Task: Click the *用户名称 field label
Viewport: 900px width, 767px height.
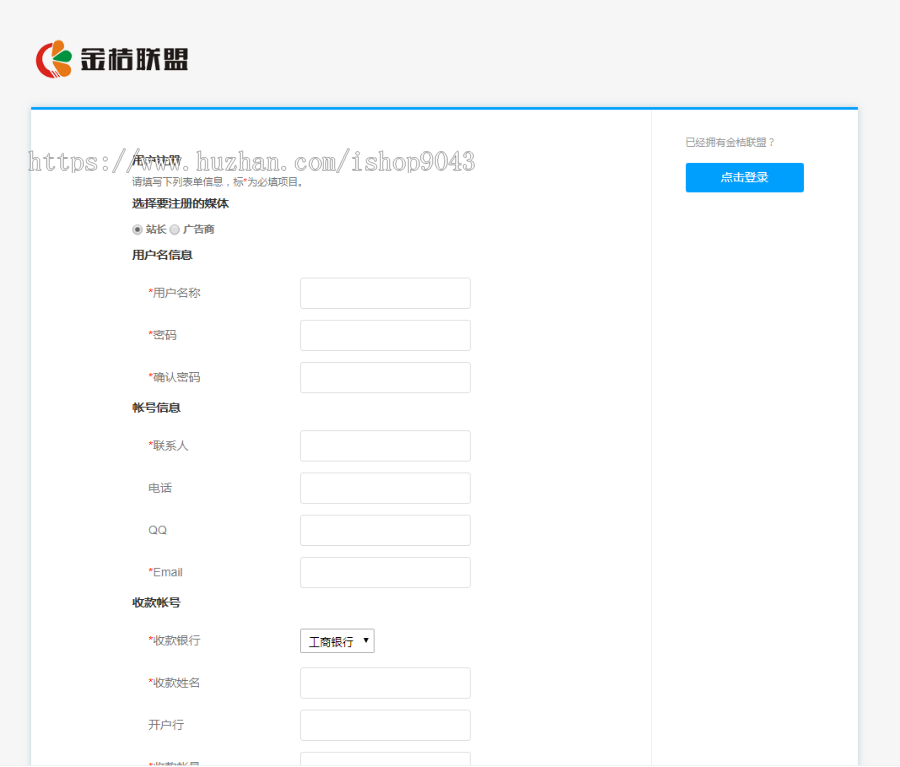Action: (174, 293)
